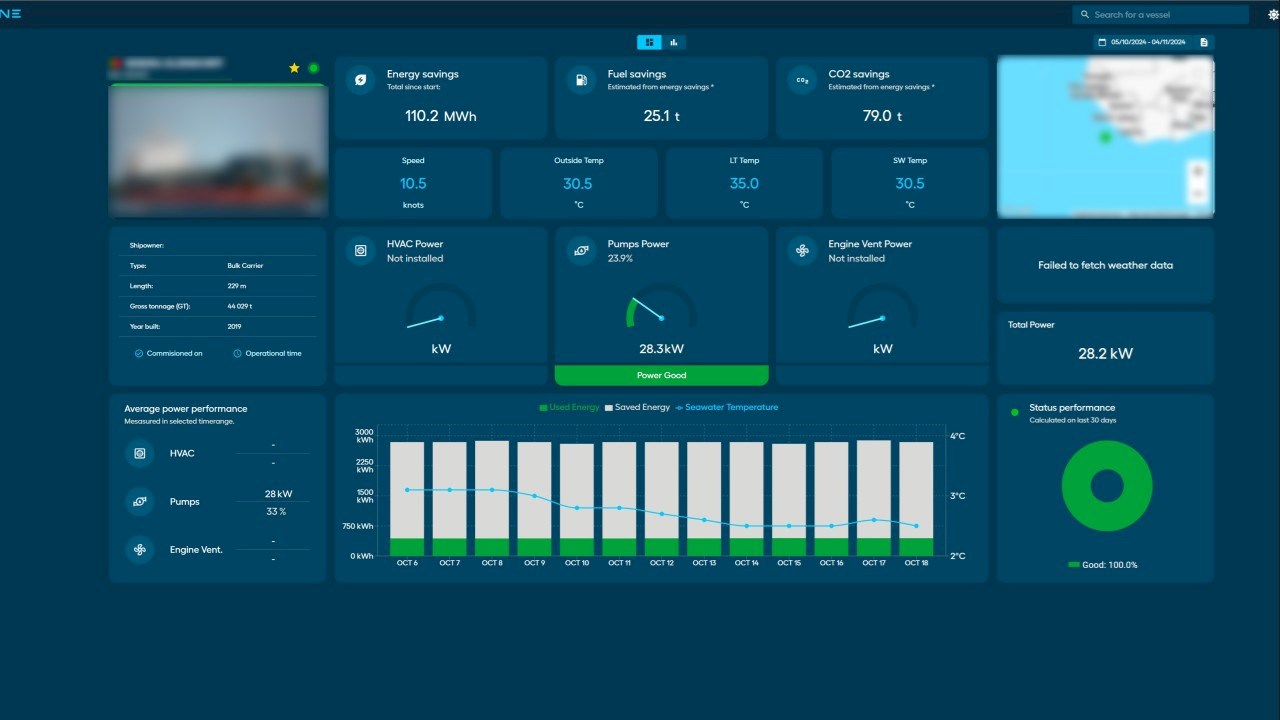Toggle Seawater Temperature line in legend

tap(726, 407)
